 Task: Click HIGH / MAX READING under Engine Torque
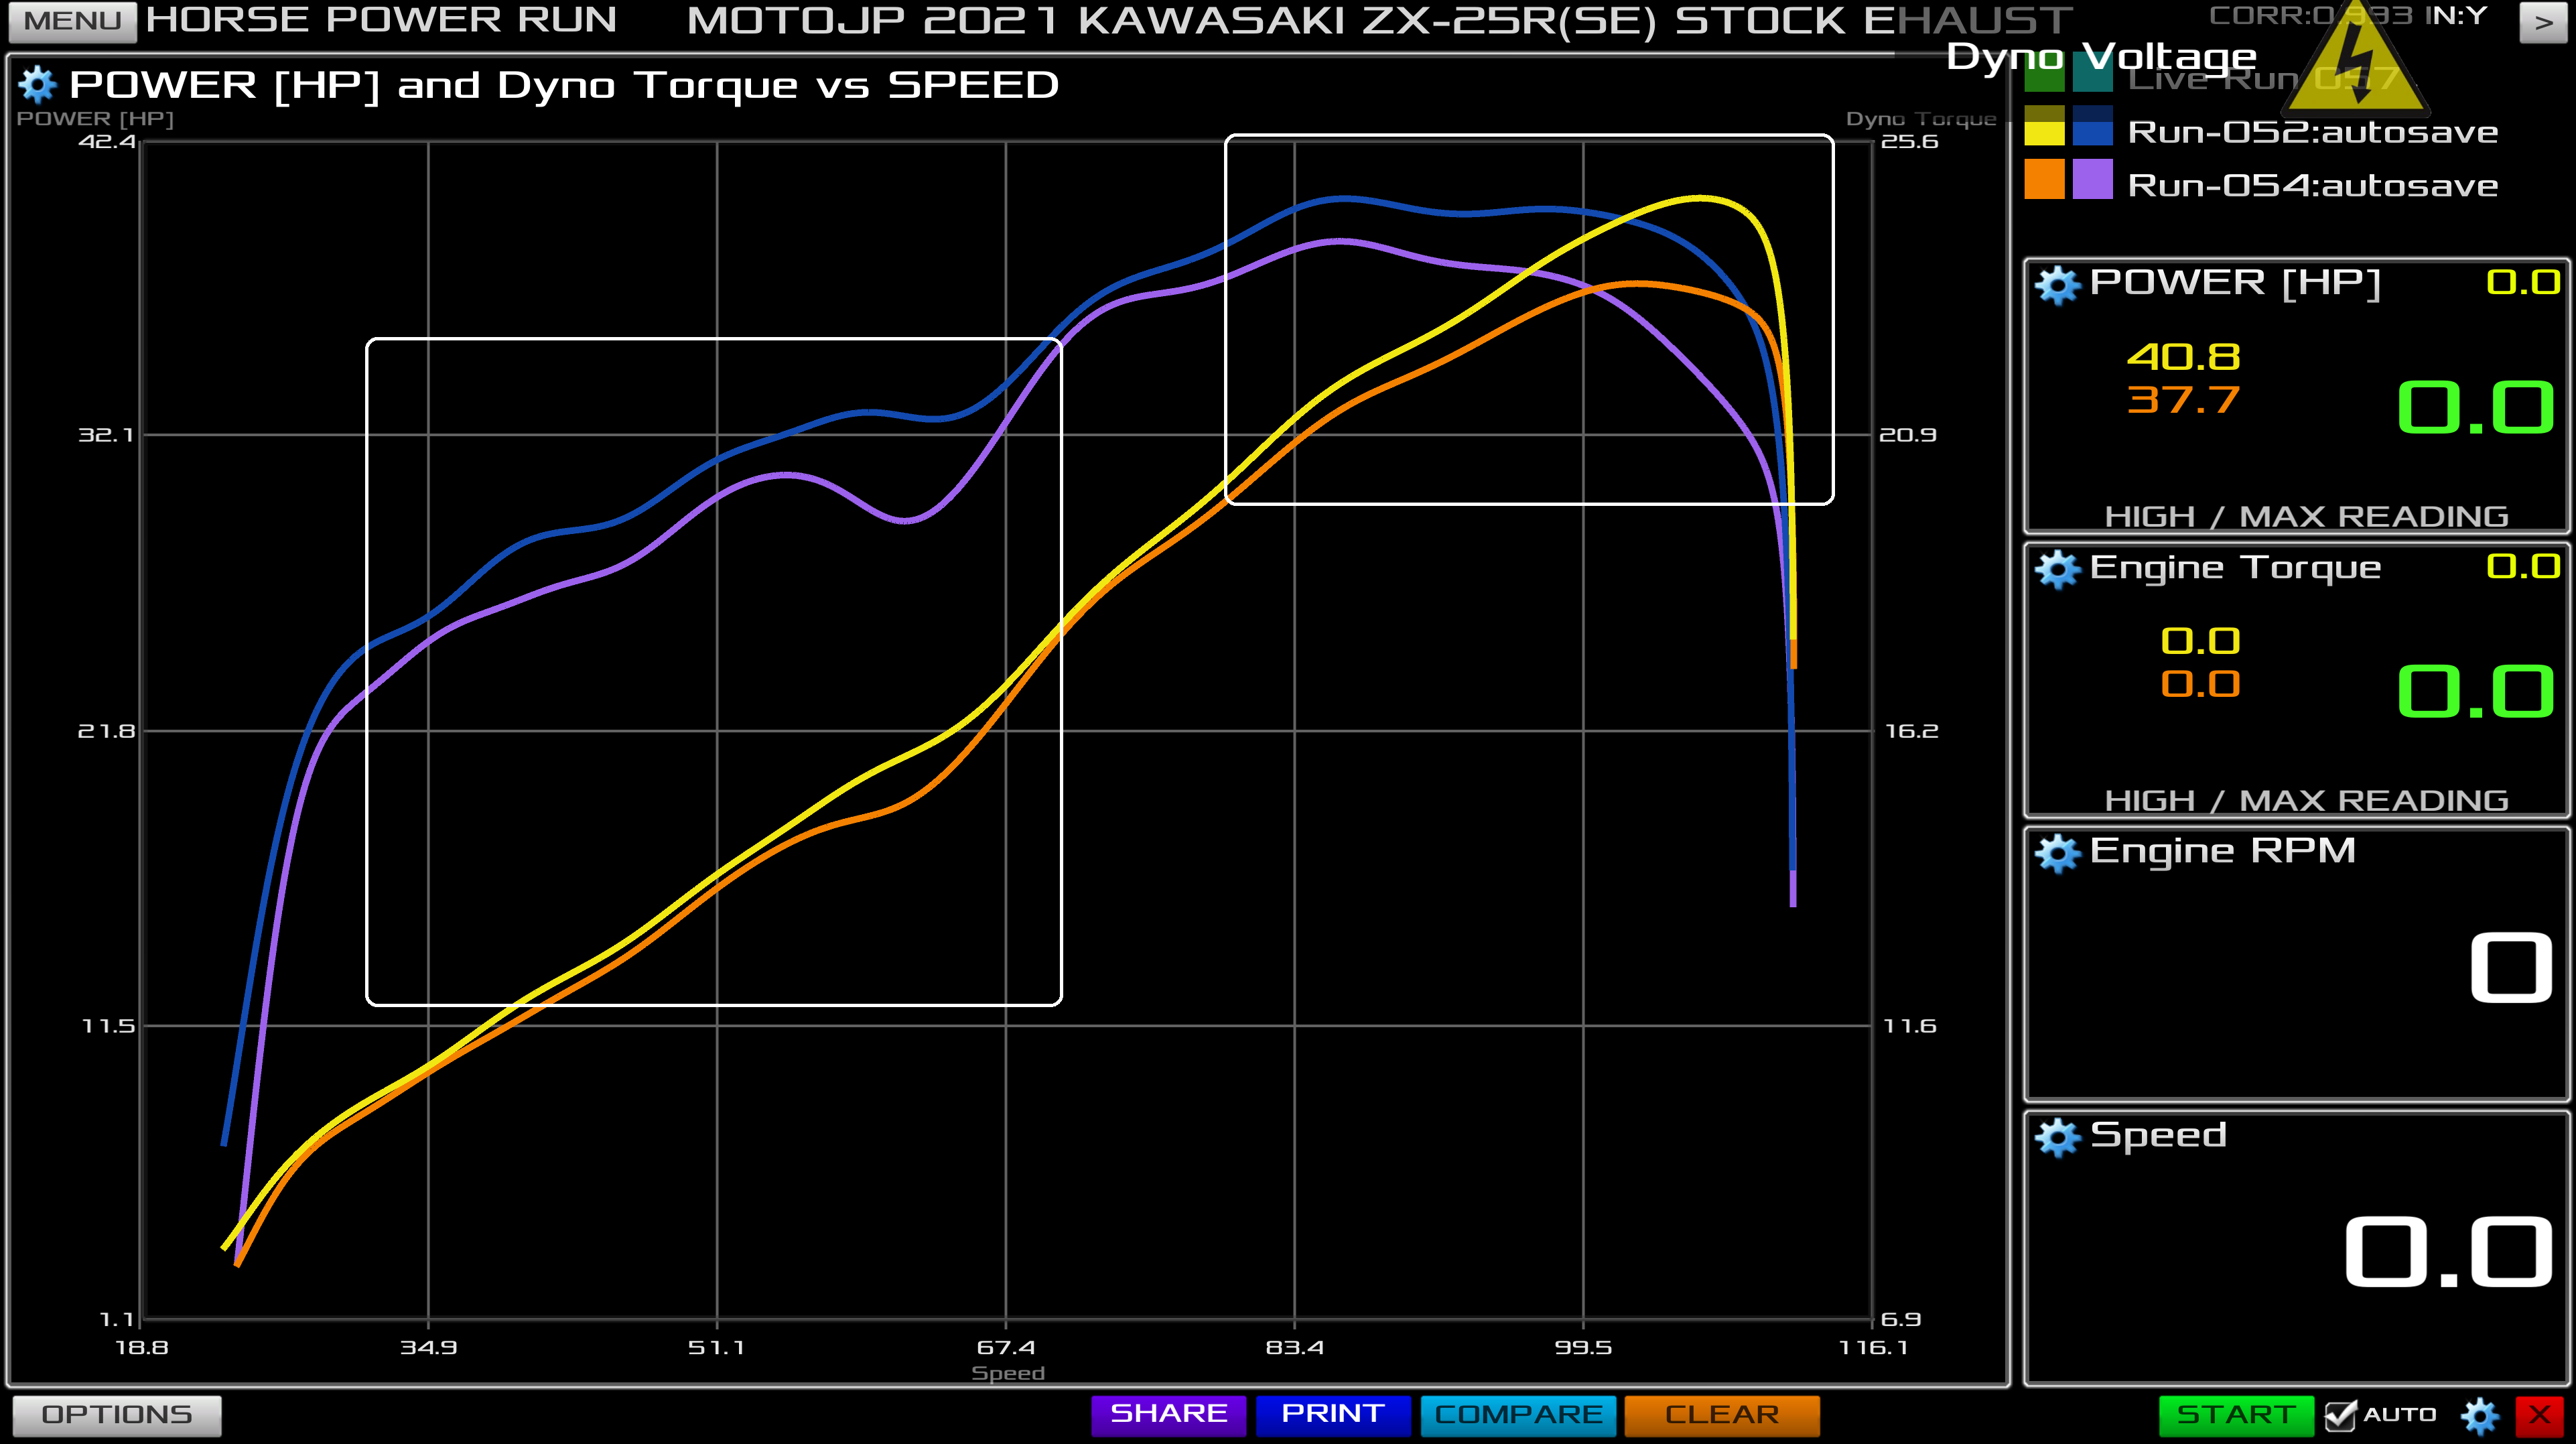pyautogui.click(x=2306, y=800)
